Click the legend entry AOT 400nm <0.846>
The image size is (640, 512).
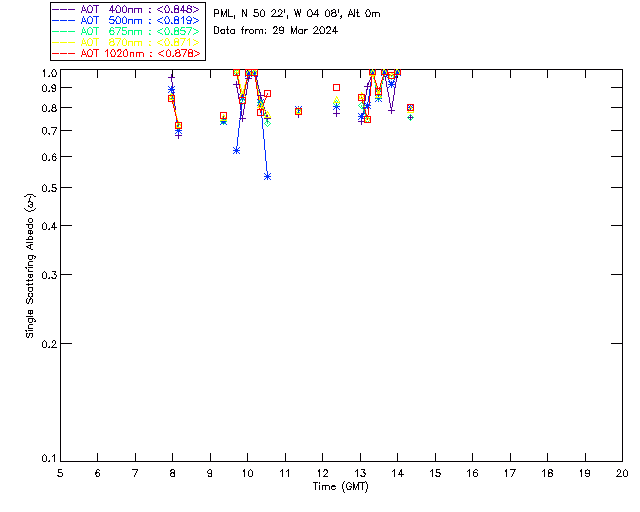[x=127, y=9]
